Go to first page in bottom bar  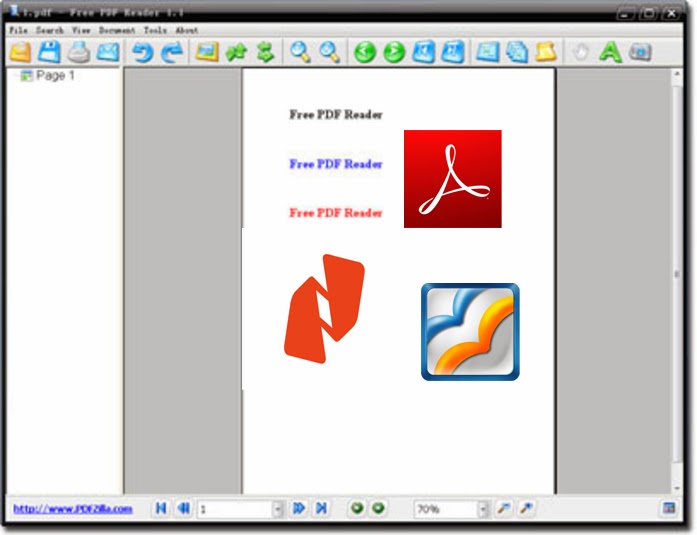161,508
